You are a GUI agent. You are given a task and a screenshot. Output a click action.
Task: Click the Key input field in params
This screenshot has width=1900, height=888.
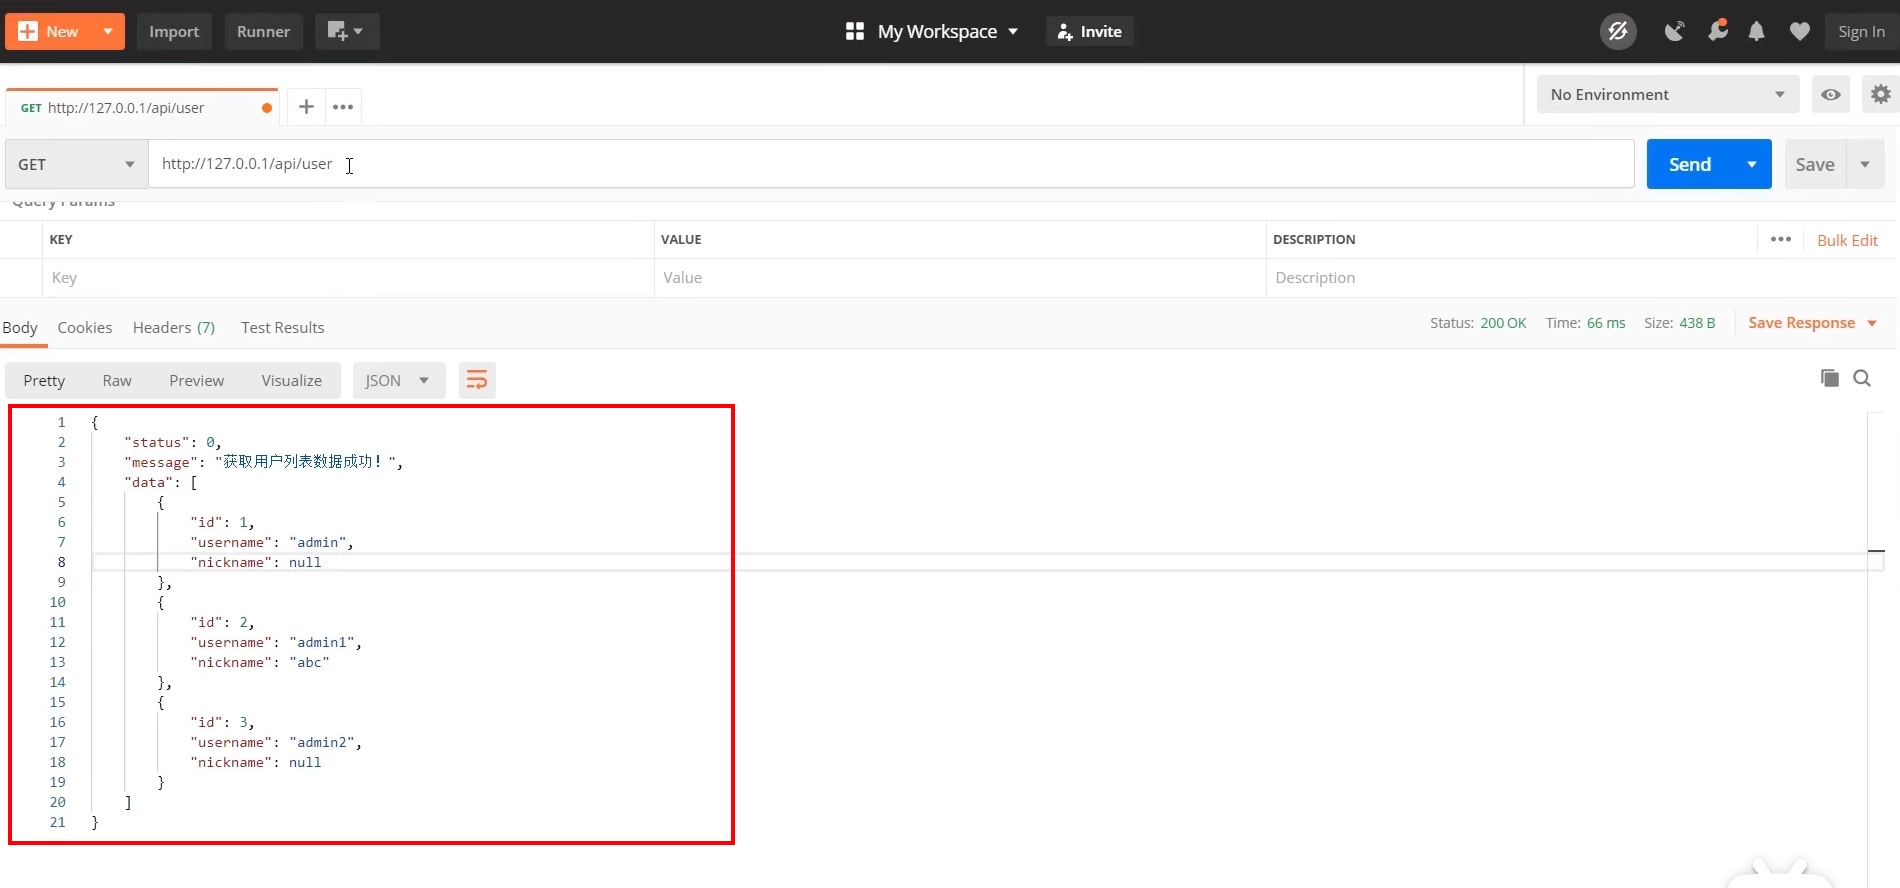(348, 278)
